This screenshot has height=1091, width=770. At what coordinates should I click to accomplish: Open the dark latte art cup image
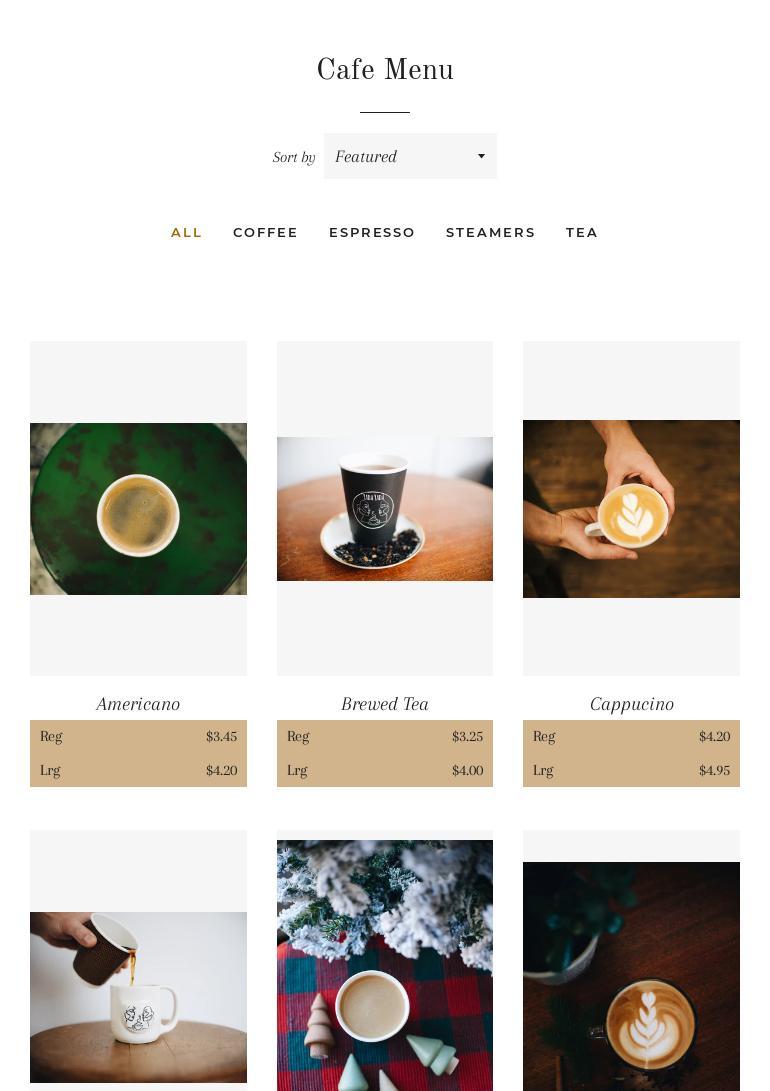(x=631, y=977)
